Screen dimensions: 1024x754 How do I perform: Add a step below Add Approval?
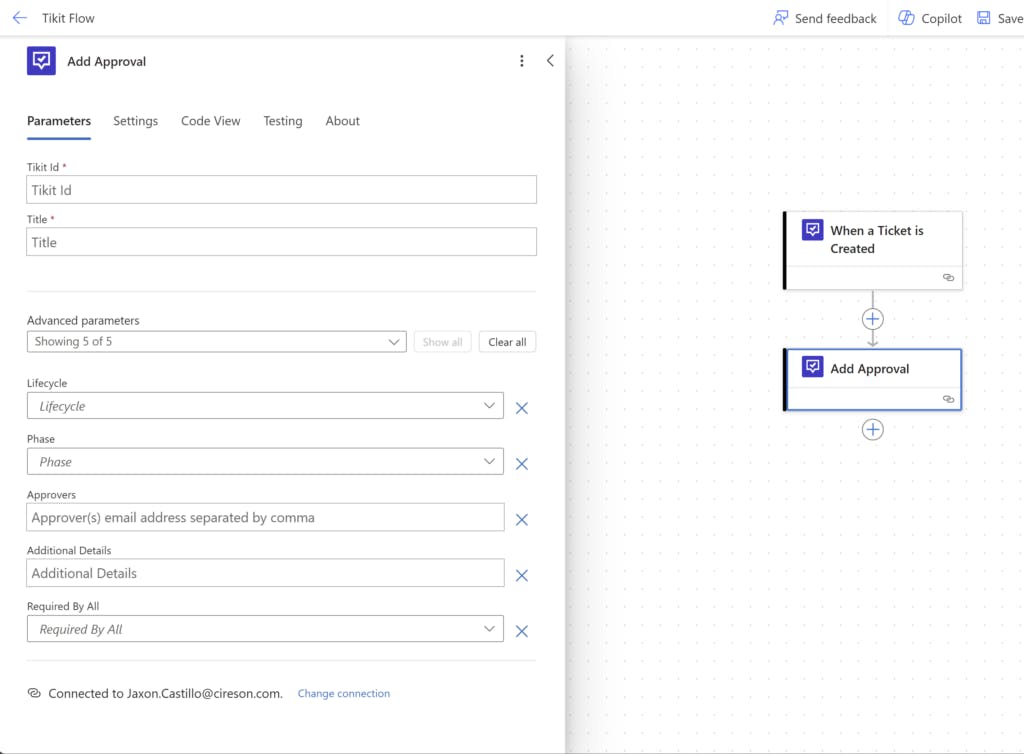(873, 429)
